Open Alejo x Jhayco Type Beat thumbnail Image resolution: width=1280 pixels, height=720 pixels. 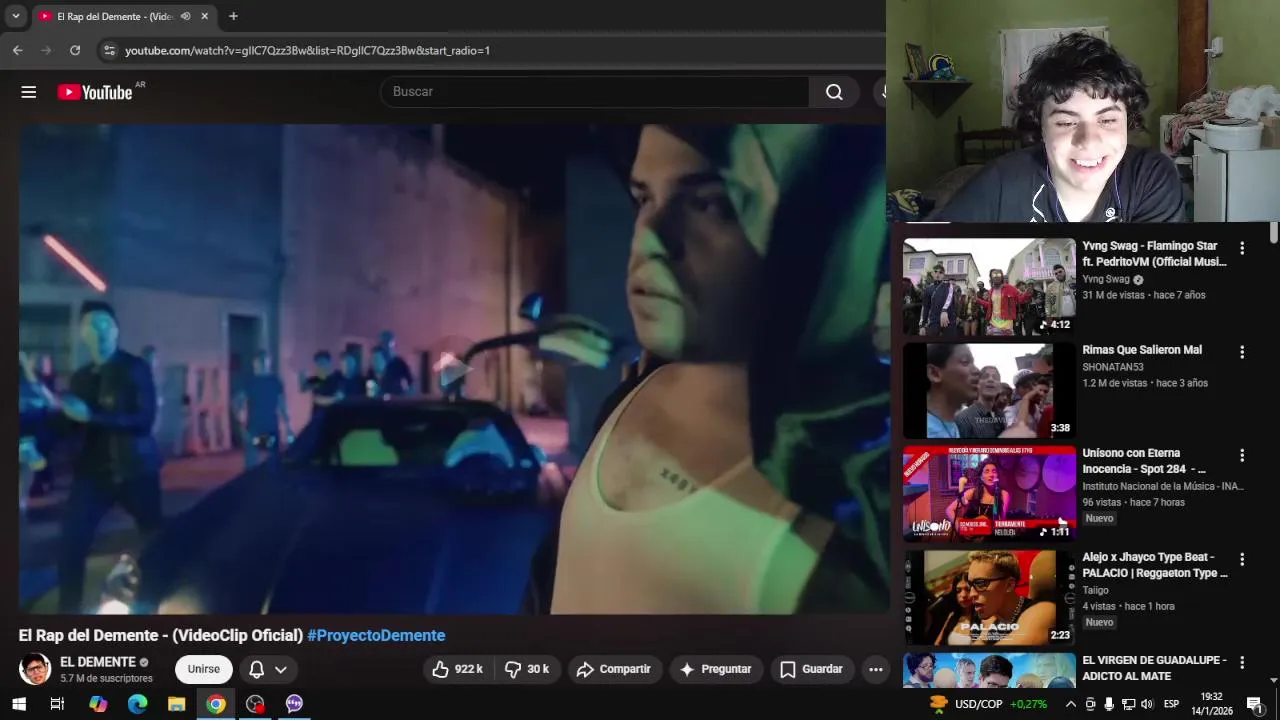(989, 597)
